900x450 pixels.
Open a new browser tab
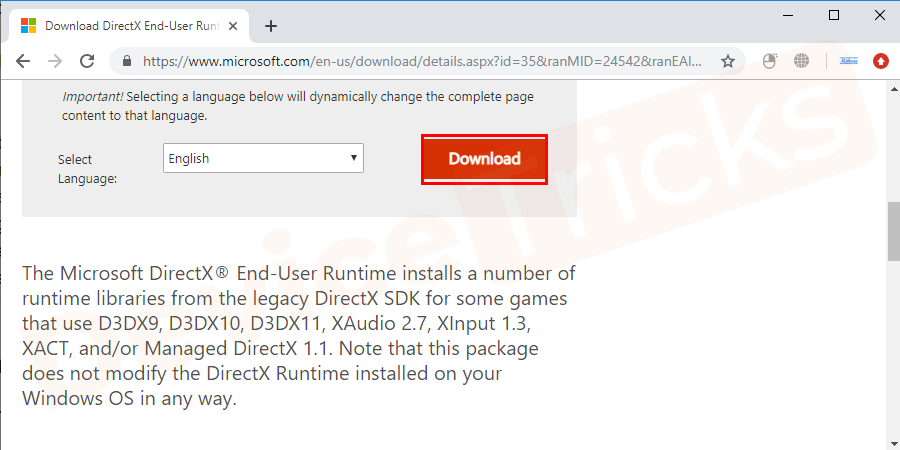coord(271,26)
